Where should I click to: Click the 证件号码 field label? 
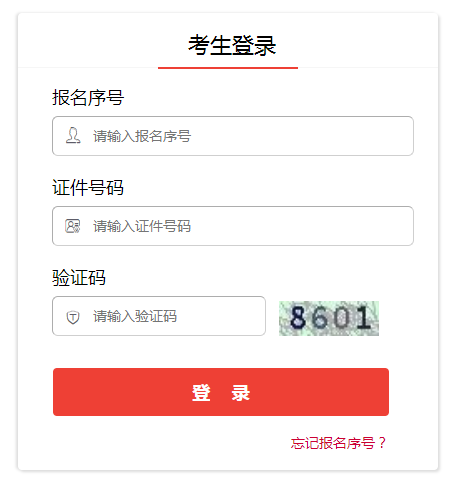pos(88,187)
